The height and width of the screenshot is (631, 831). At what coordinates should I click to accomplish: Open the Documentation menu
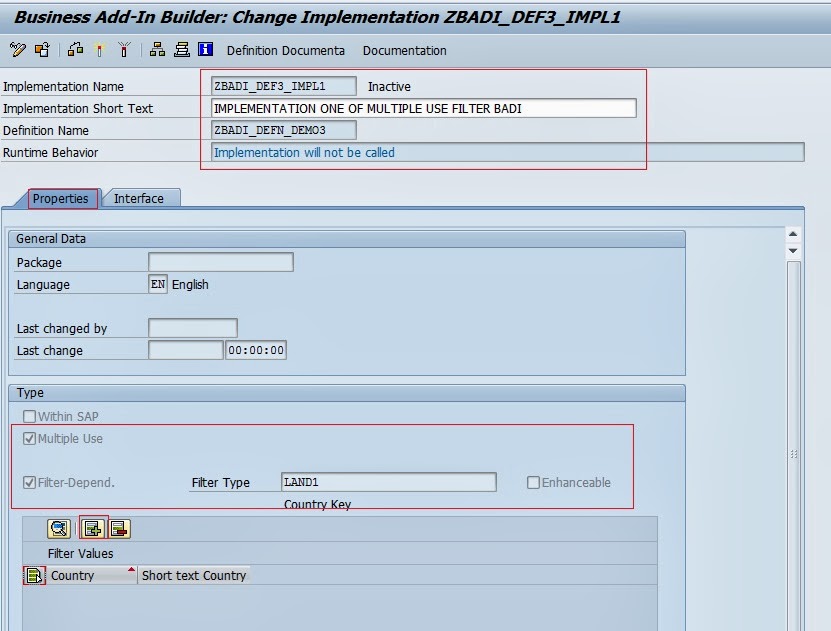pos(404,50)
